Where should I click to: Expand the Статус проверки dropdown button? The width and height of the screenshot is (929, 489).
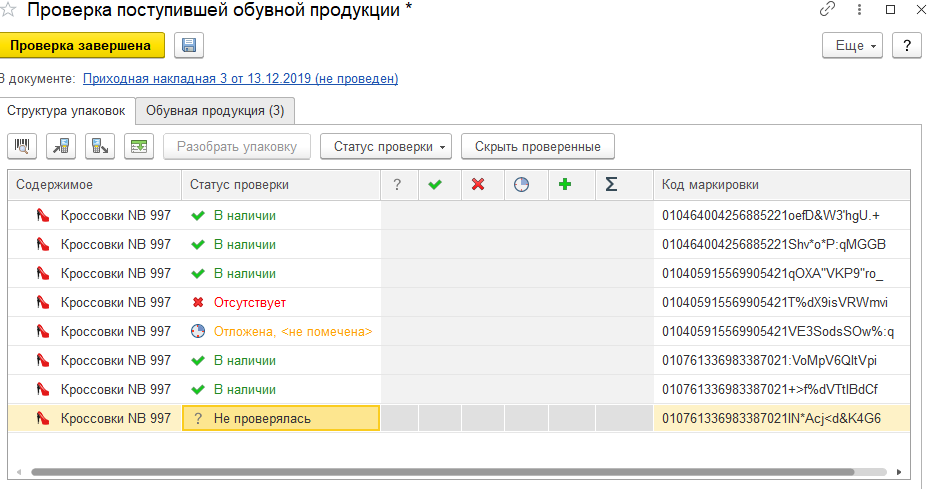(x=386, y=146)
